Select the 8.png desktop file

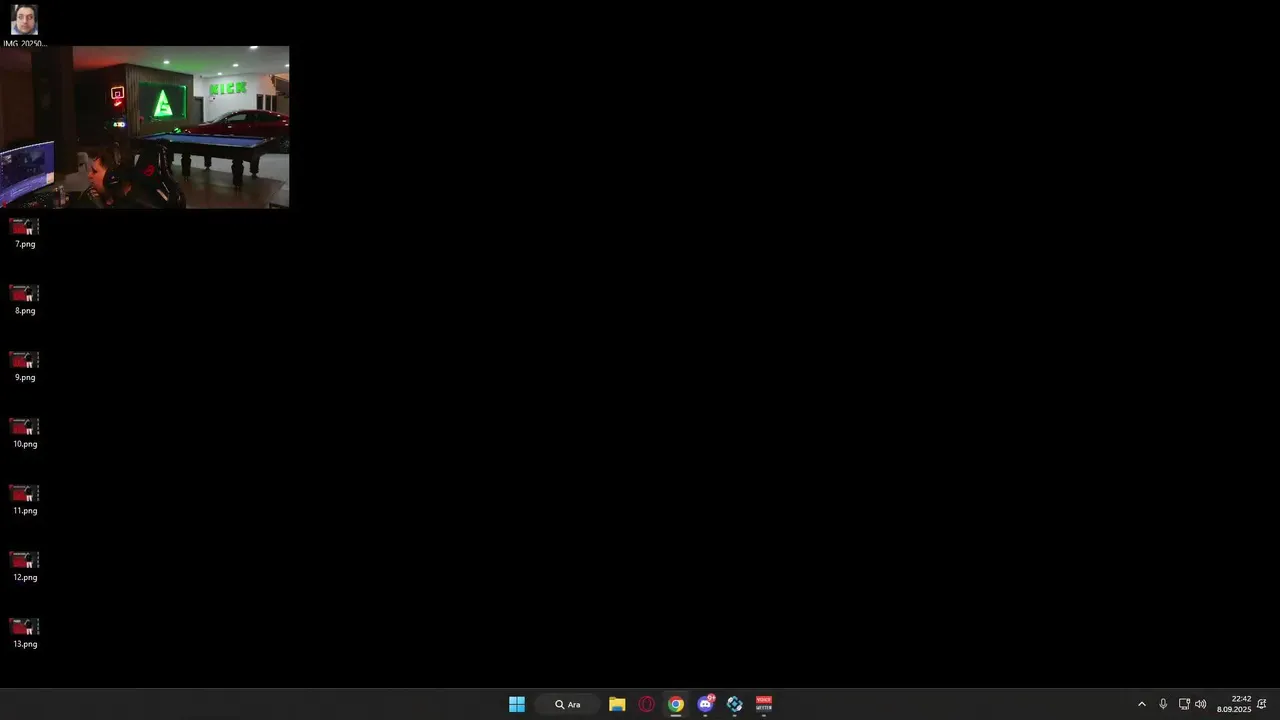tap(25, 300)
